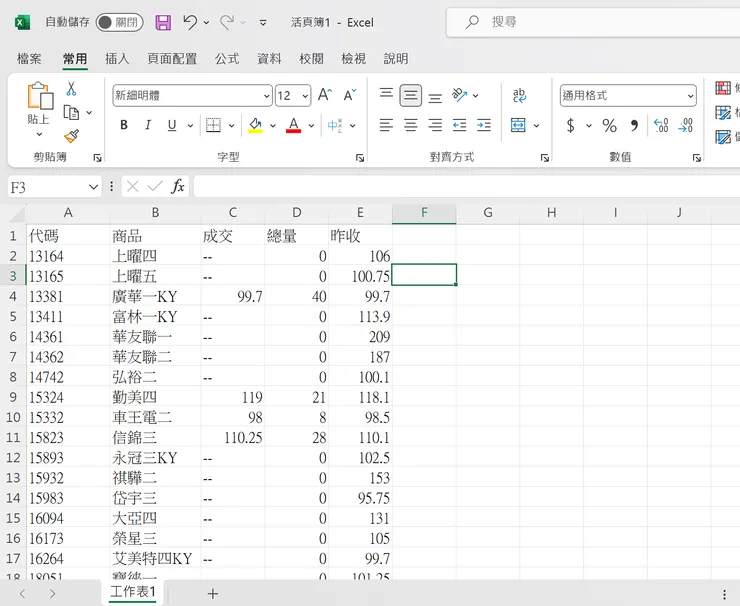
Task: Click the comma style icon
Action: tap(634, 126)
